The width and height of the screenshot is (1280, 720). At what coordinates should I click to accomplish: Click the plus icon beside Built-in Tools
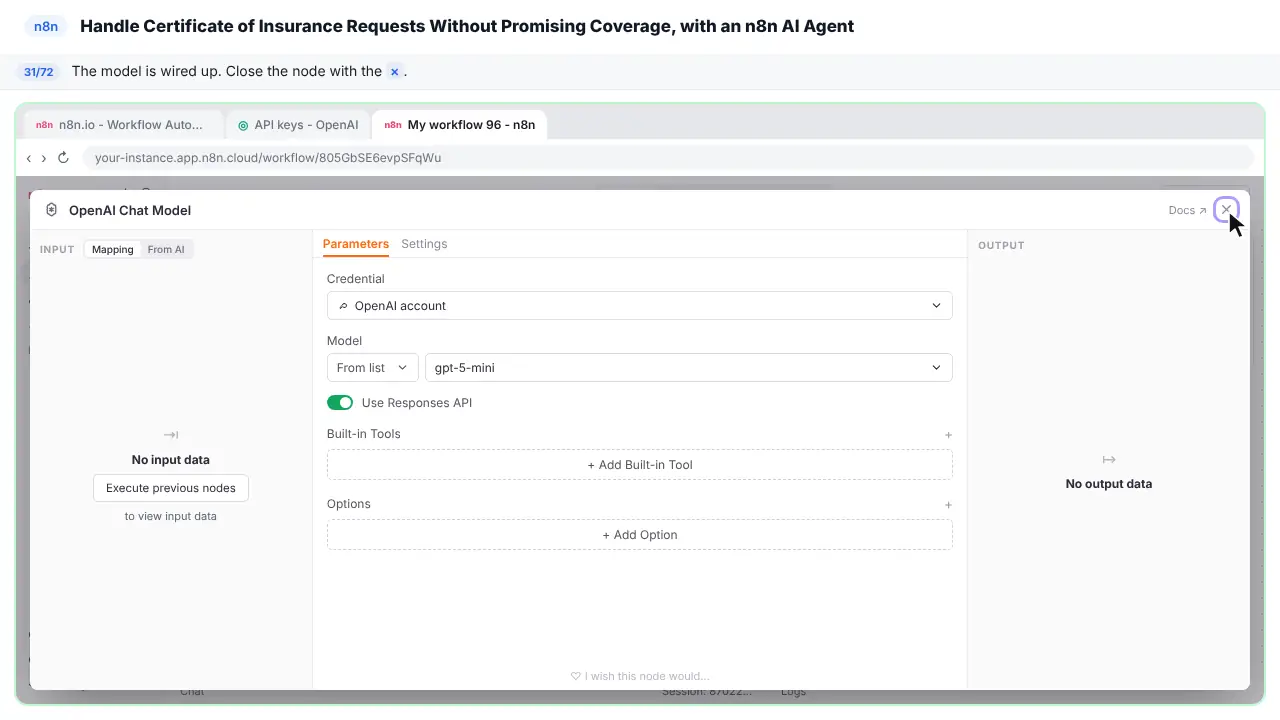[948, 435]
